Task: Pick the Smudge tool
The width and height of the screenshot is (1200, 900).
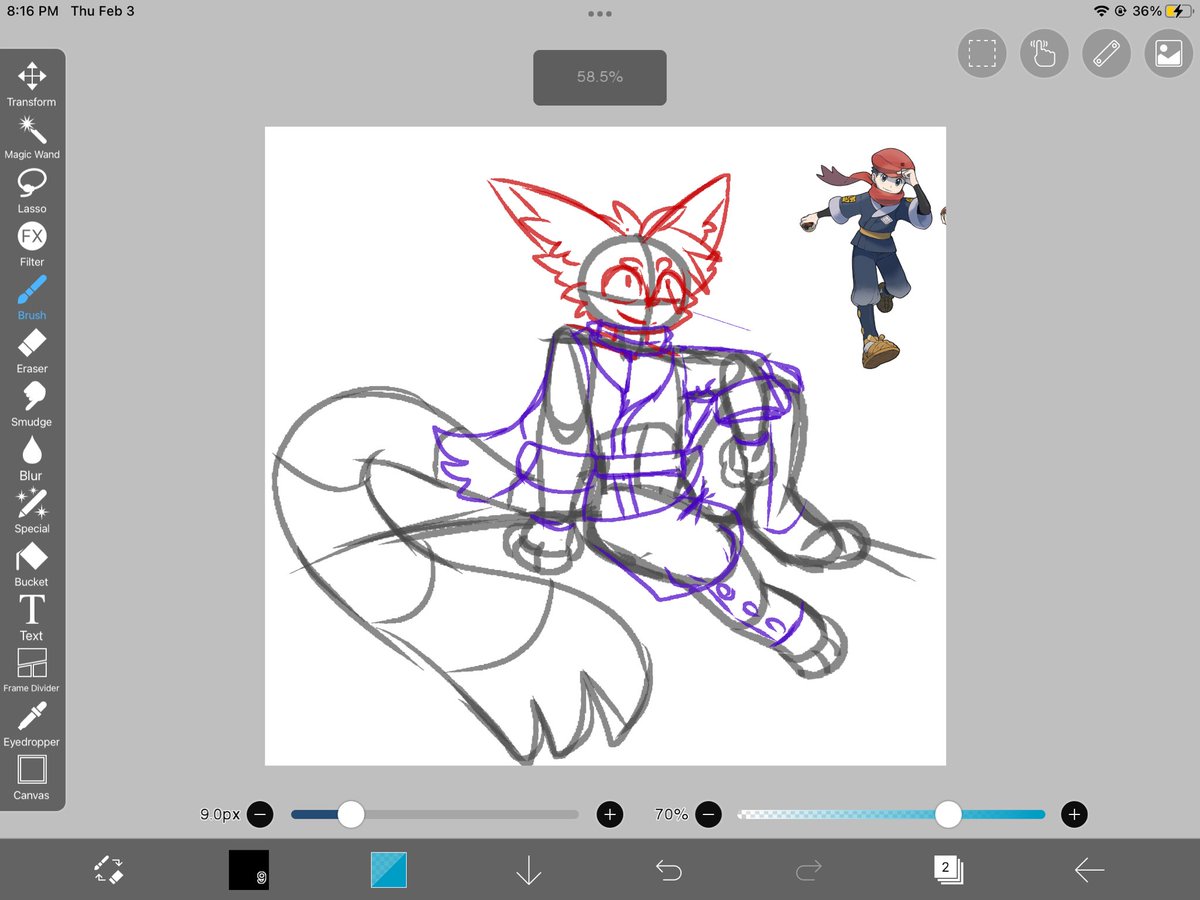Action: click(x=32, y=404)
